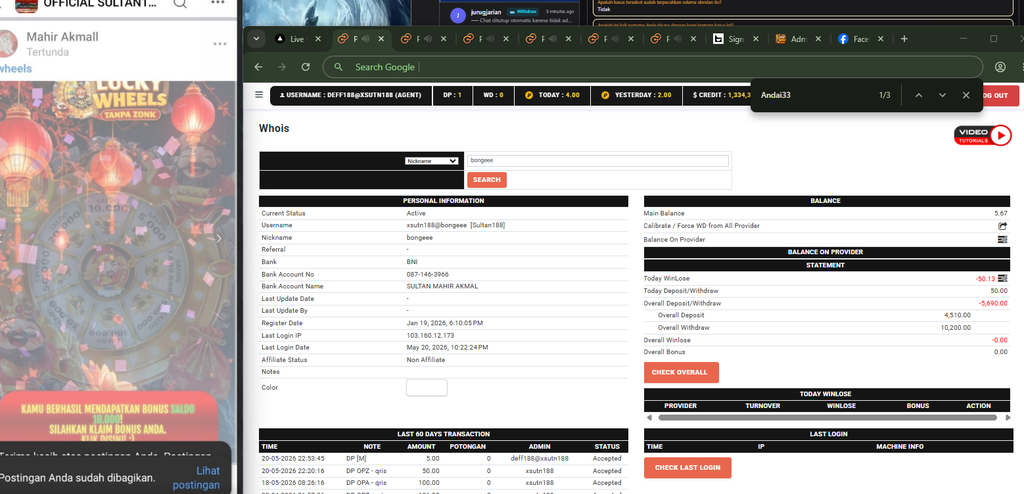Image resolution: width=1024 pixels, height=494 pixels.
Task: Open the tab search dropdown arrow
Action: click(256, 39)
